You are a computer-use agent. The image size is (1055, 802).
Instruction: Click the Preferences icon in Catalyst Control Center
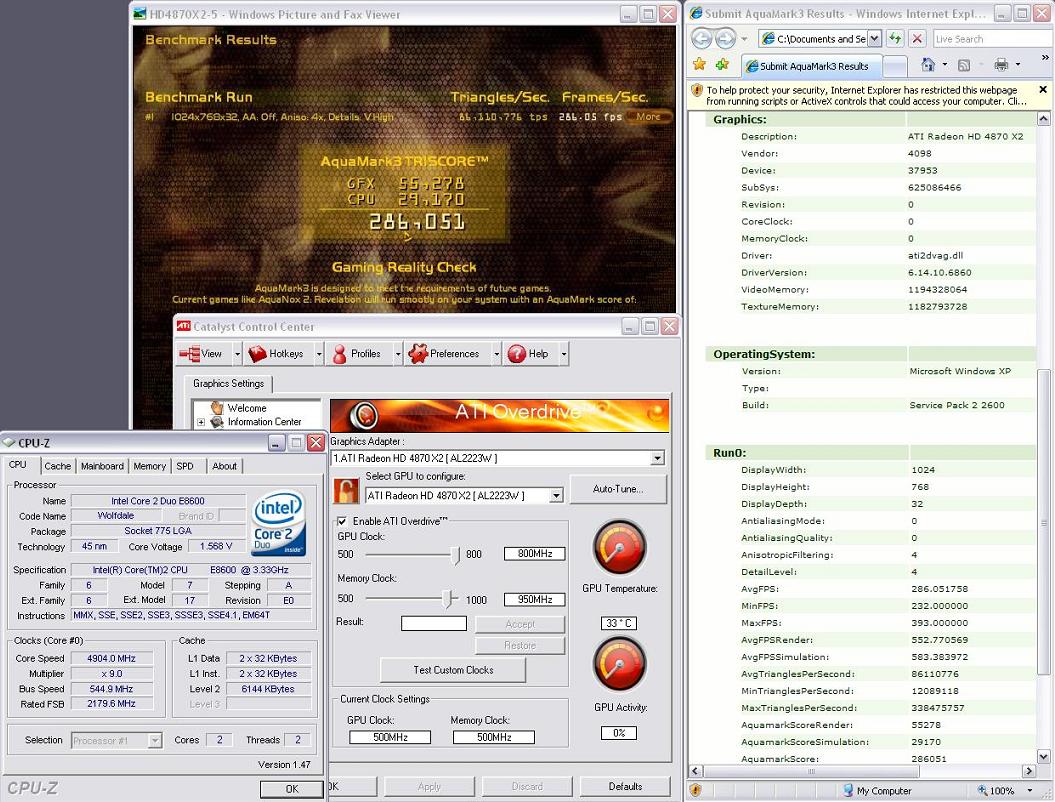click(418, 354)
